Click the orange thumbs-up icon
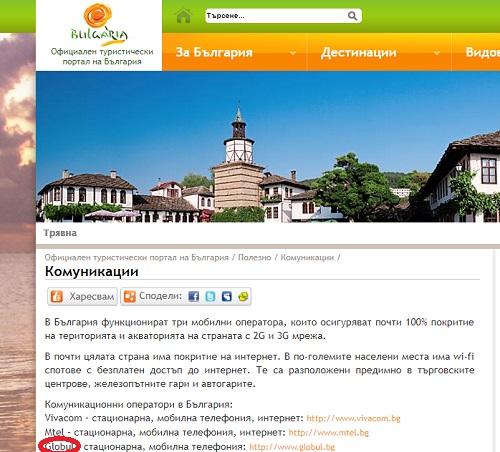 point(57,296)
